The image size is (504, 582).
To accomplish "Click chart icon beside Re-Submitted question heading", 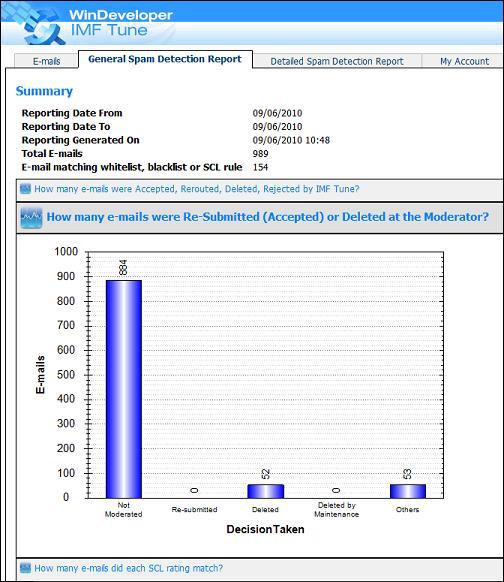I will pyautogui.click(x=31, y=218).
